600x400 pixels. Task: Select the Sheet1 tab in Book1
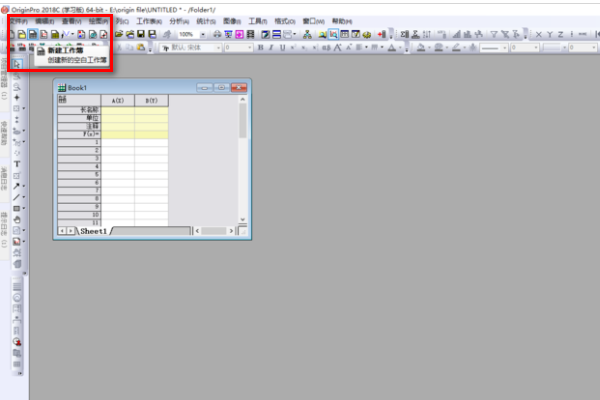click(x=93, y=231)
